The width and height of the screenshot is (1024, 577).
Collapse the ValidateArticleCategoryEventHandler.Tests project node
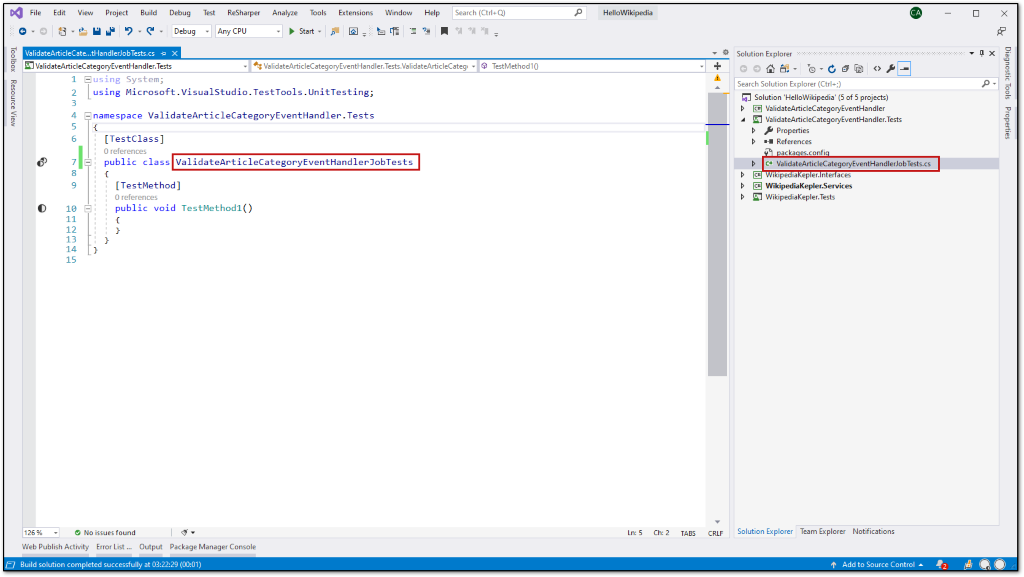click(x=743, y=119)
